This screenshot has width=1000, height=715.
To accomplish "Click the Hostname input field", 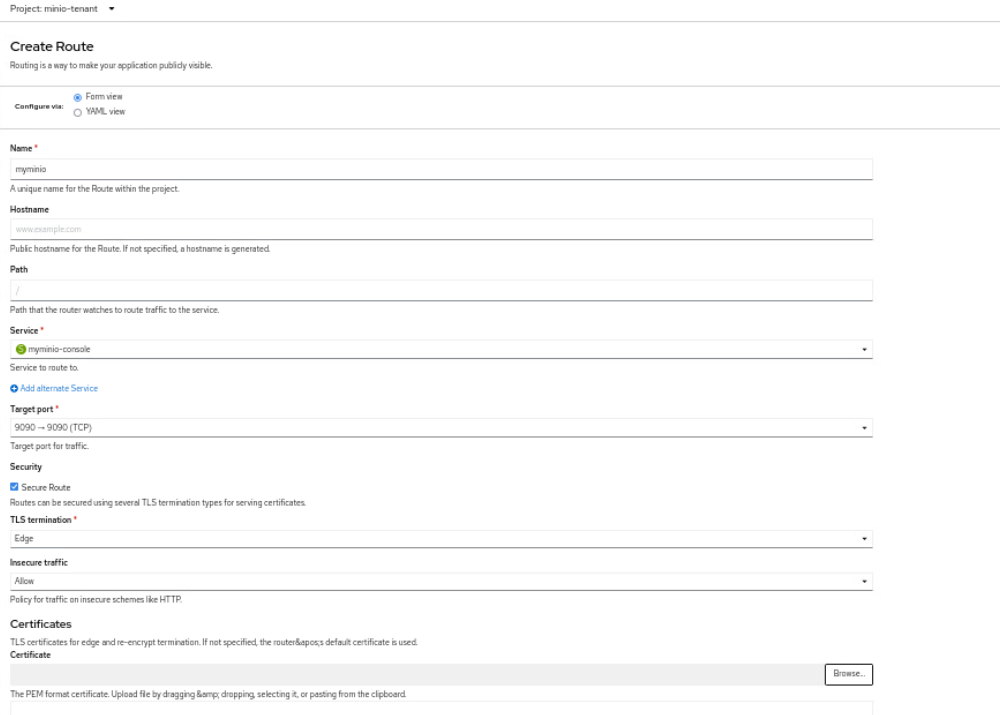I will 440,229.
